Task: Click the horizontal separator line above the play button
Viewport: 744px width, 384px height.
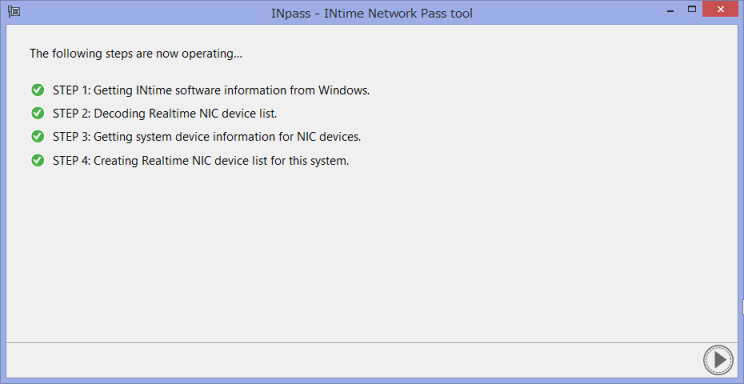Action: (x=372, y=342)
